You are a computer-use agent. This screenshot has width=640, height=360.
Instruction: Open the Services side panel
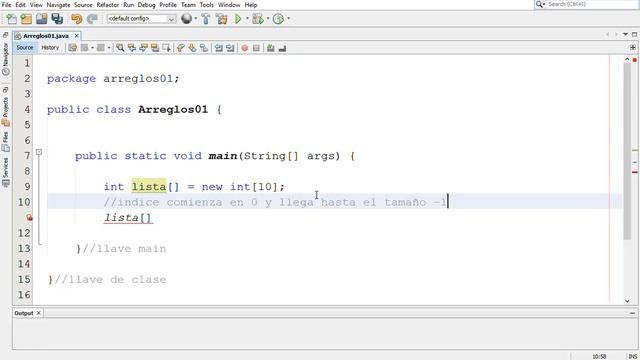point(6,172)
